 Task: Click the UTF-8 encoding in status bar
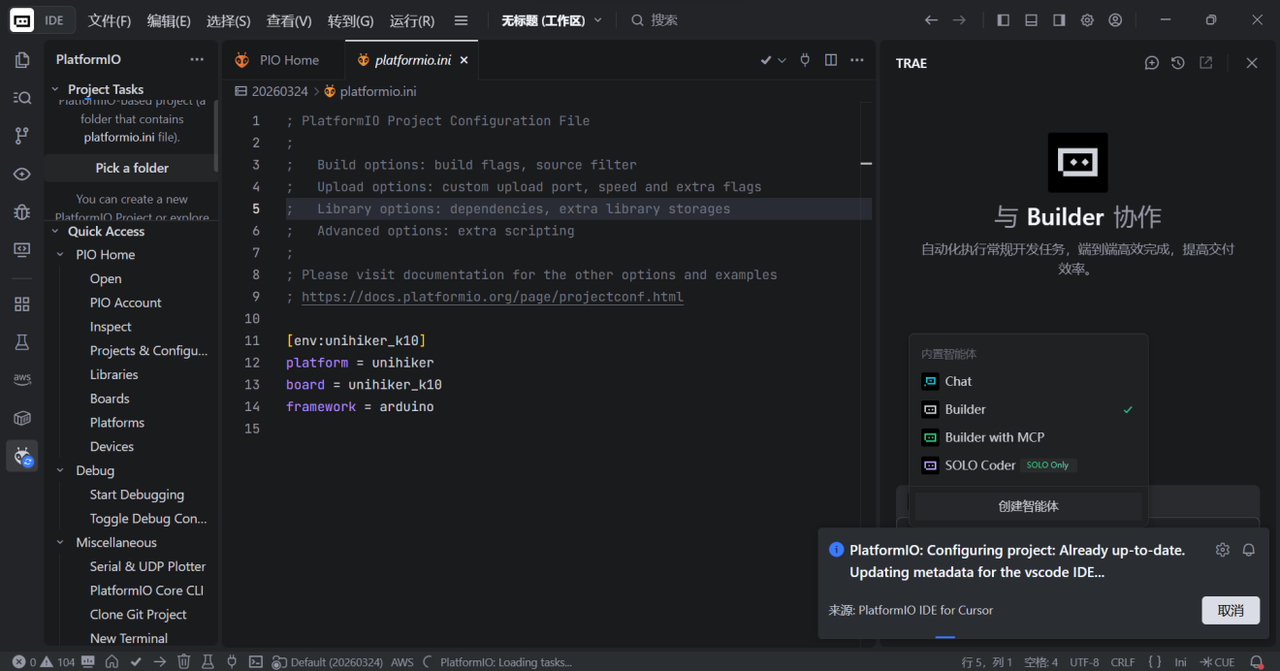[x=1084, y=662]
